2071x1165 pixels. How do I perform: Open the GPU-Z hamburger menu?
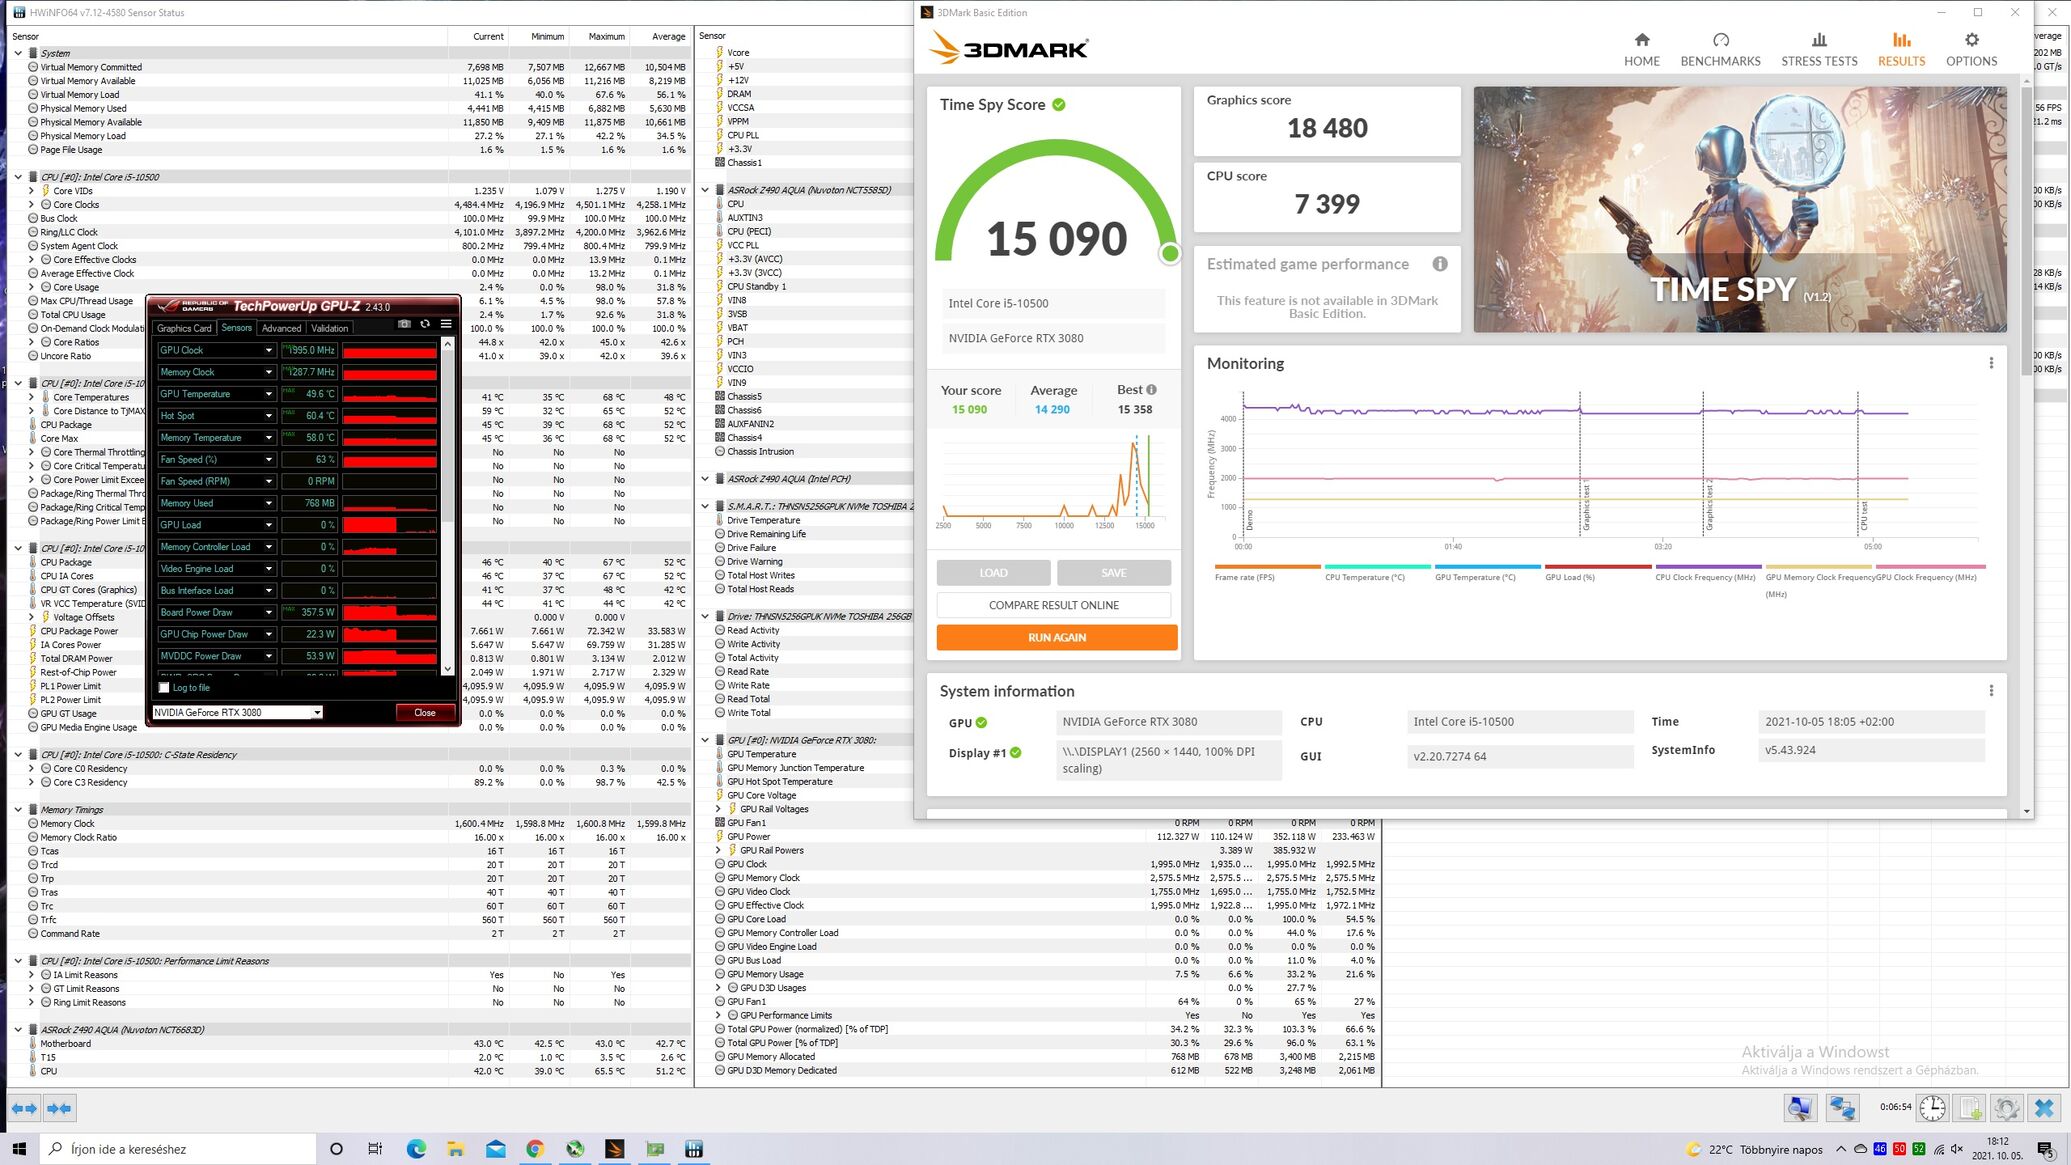tap(446, 324)
